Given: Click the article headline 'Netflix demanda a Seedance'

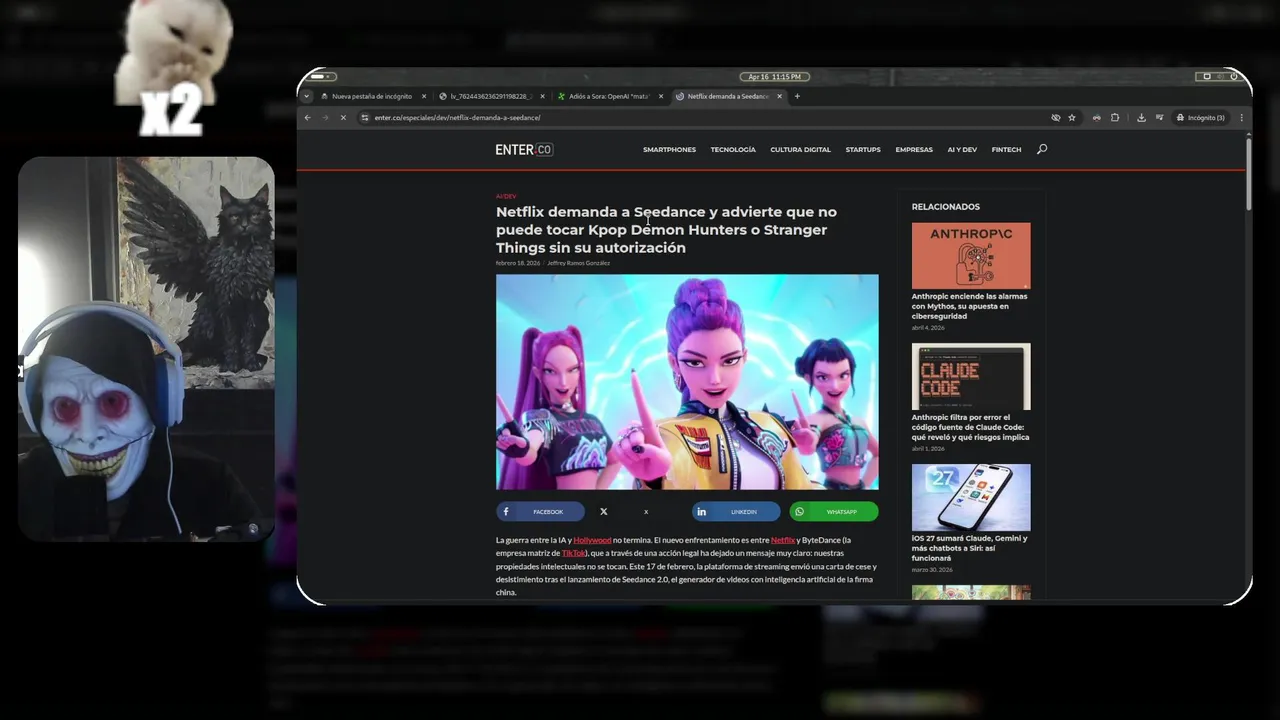Looking at the screenshot, I should click(x=666, y=230).
